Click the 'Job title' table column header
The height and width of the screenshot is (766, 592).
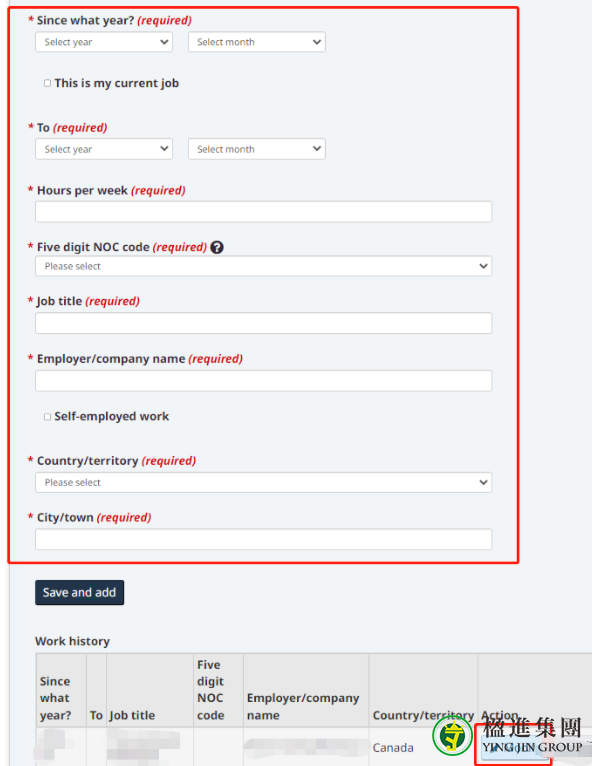click(132, 715)
